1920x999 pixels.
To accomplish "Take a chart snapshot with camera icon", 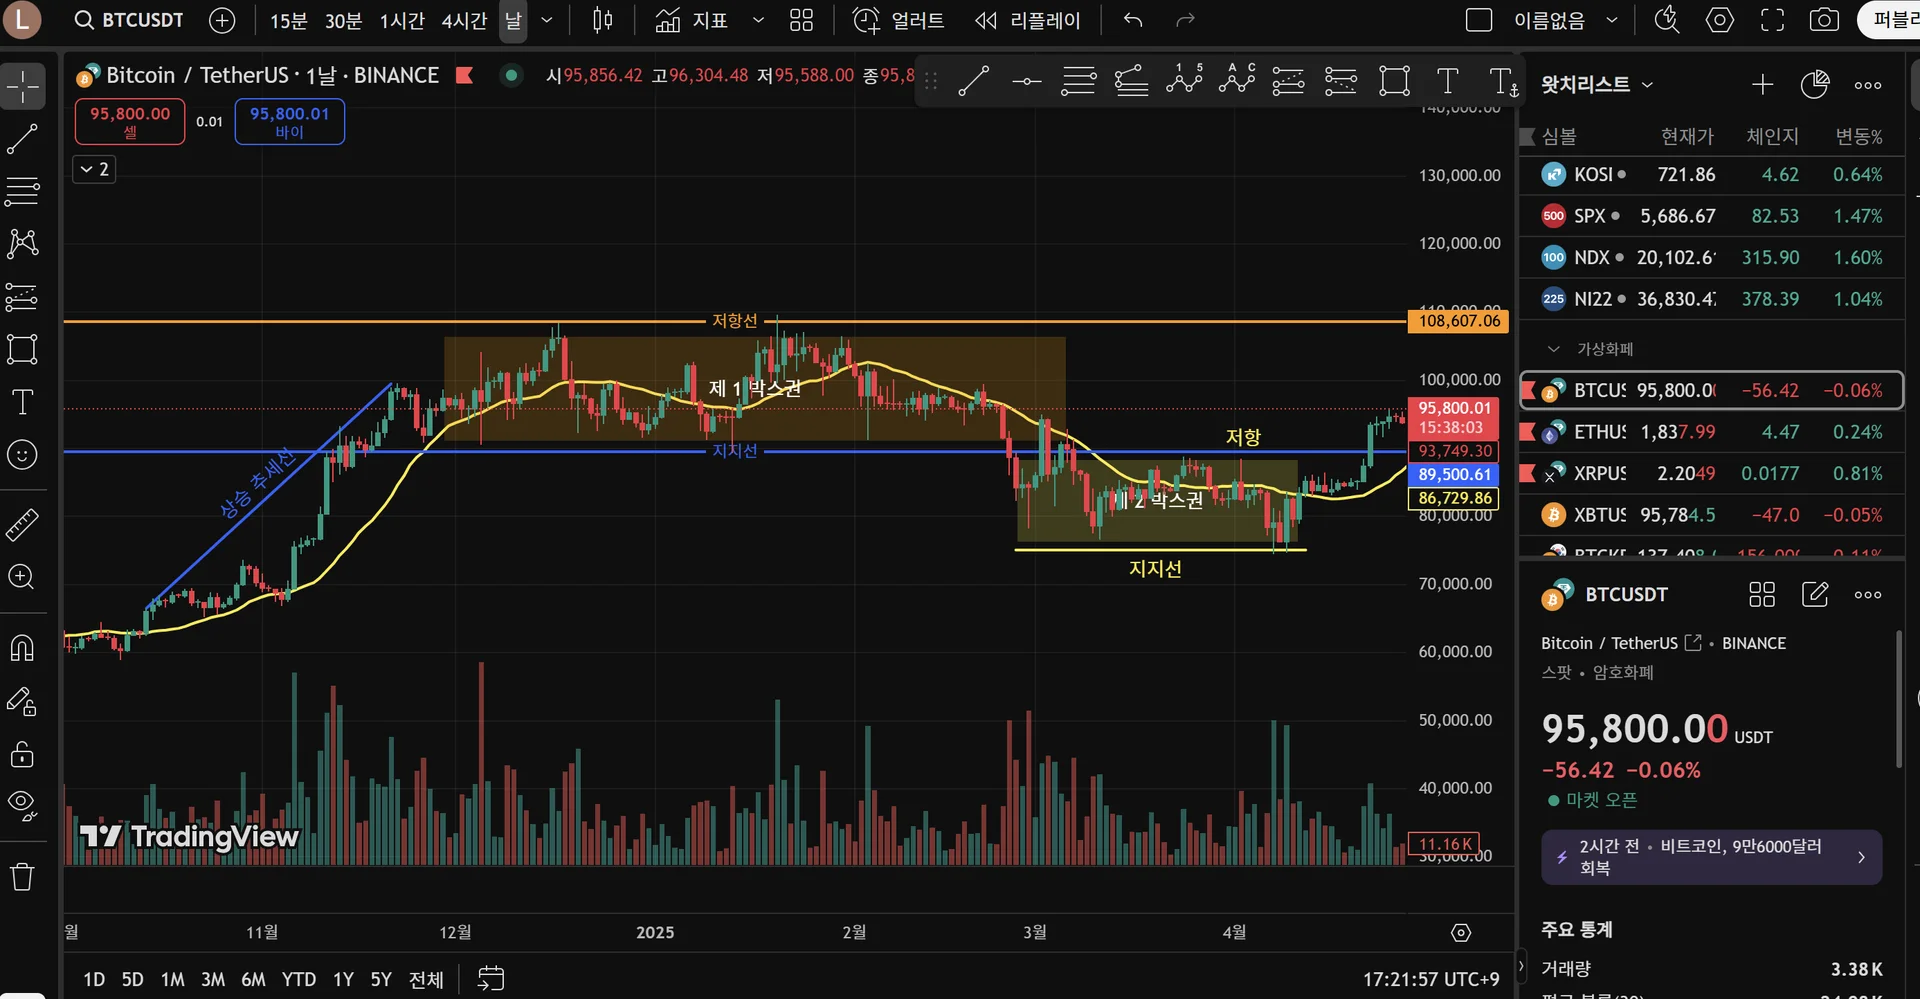I will 1824,20.
